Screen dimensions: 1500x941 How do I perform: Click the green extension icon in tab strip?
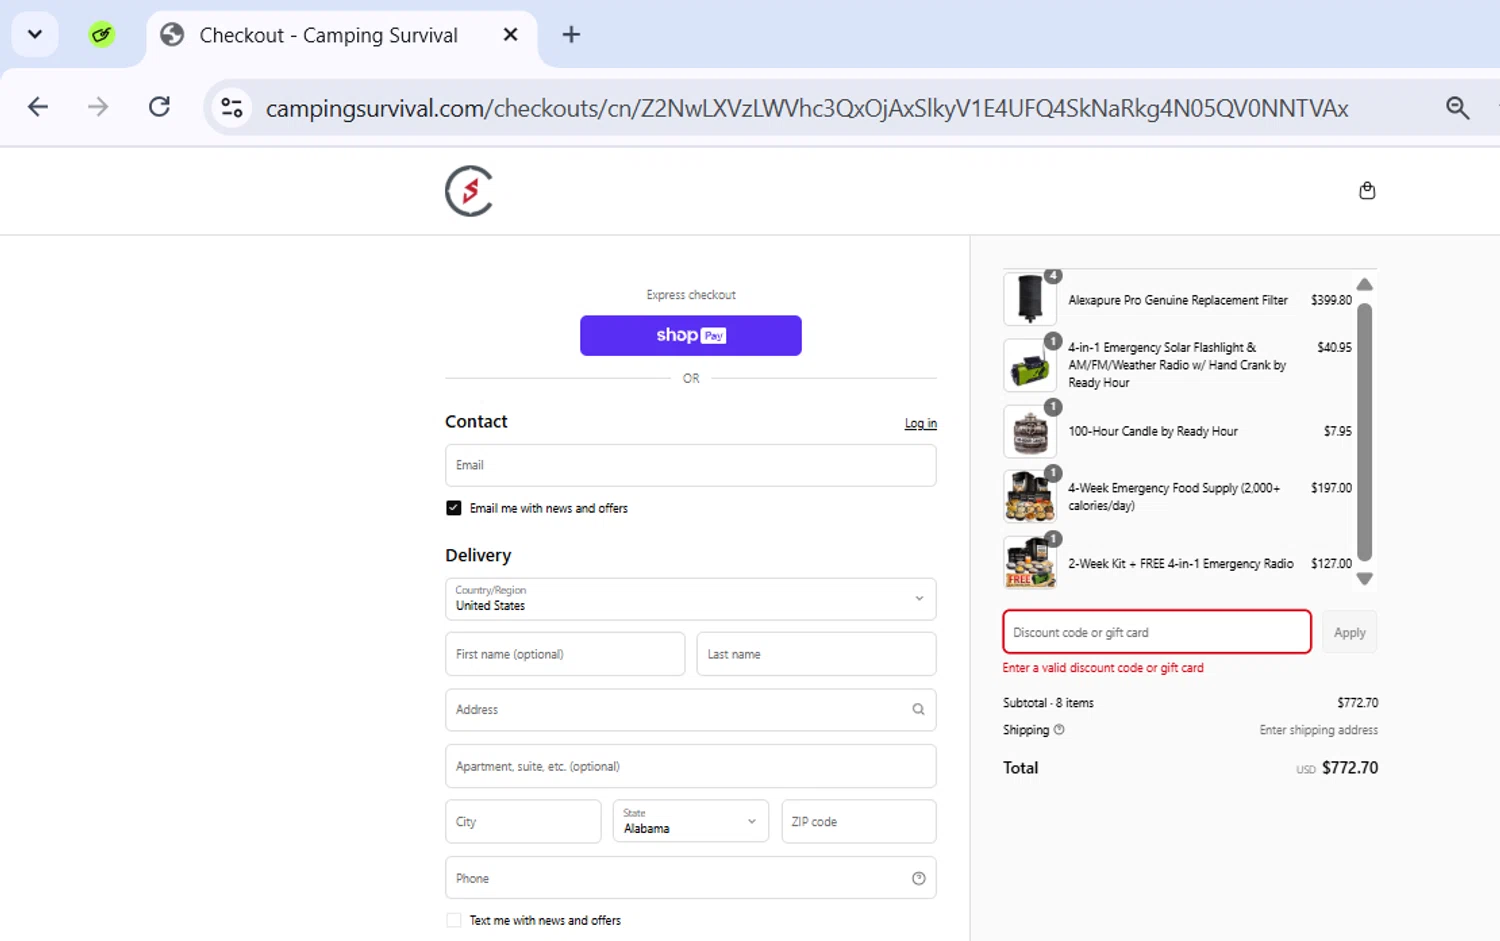101,35
